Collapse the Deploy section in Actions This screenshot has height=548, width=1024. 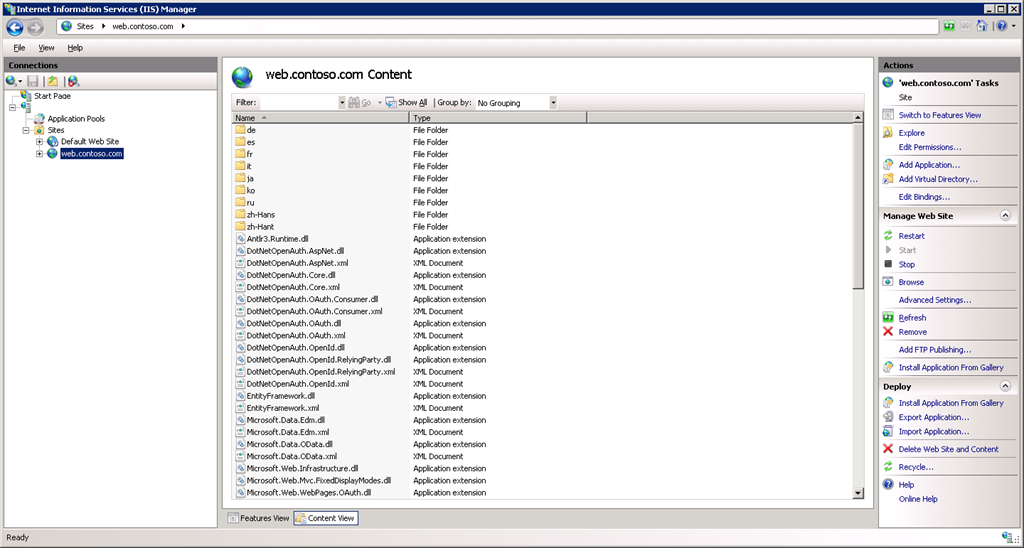pos(1005,386)
